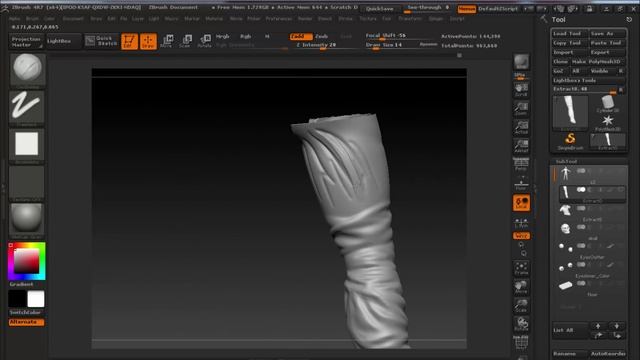Open the Tool palette header
This screenshot has width=640, height=360.
558,20
